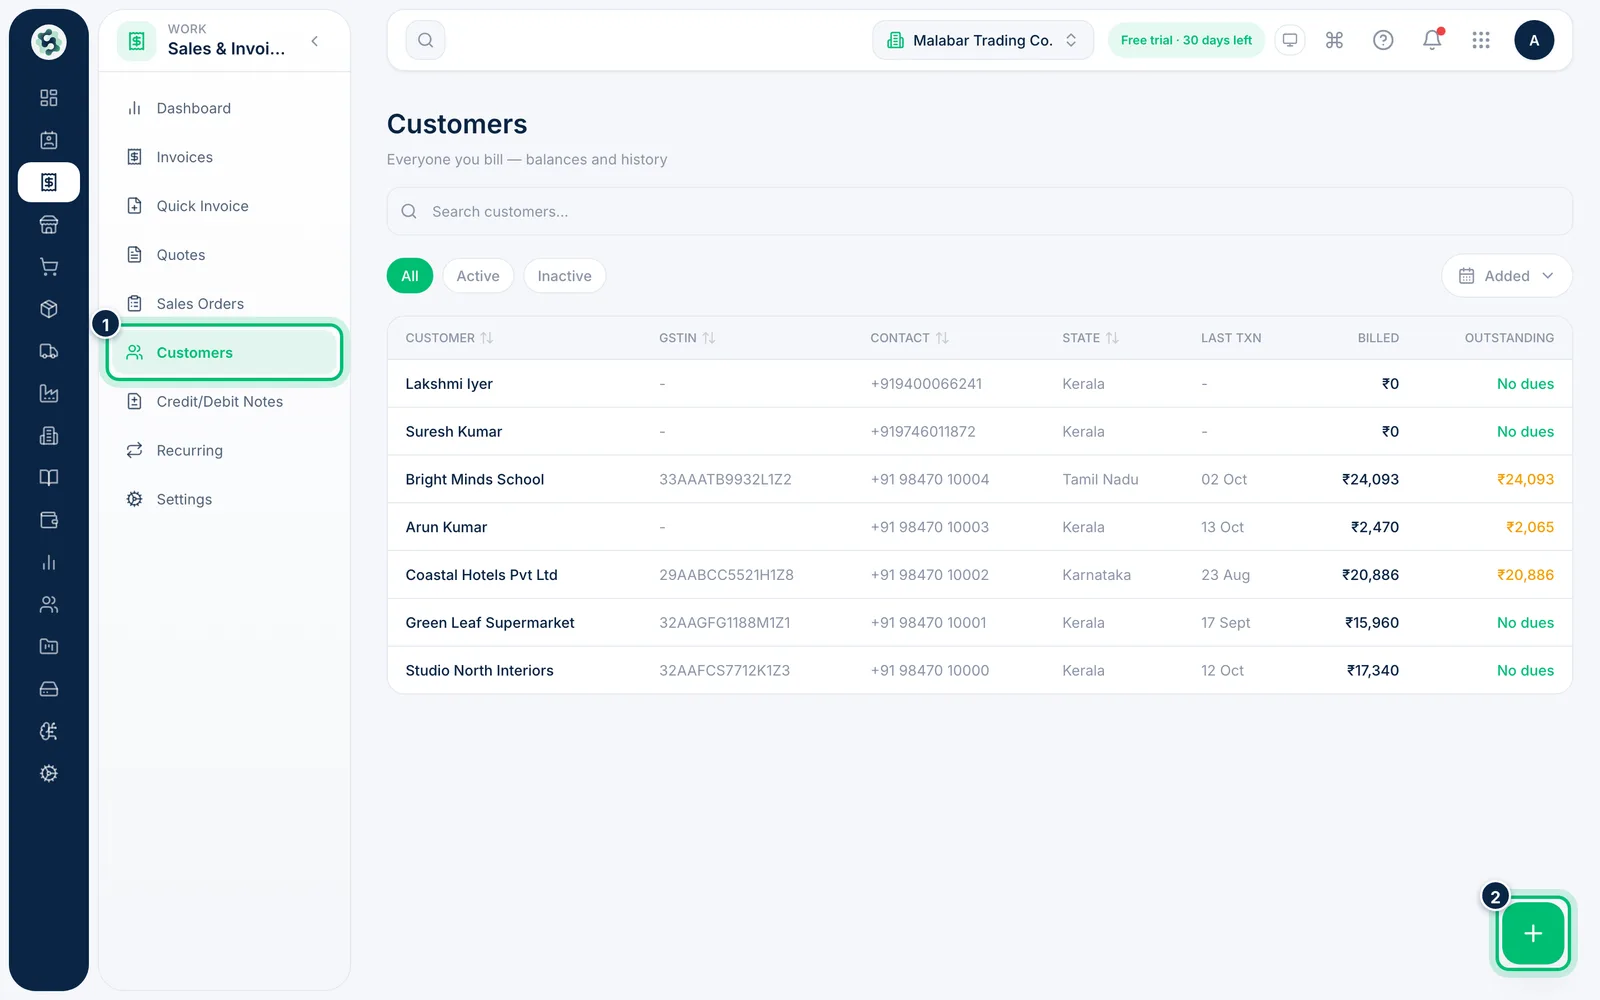The width and height of the screenshot is (1600, 1000).
Task: Open Credit/Debit Notes in the sidebar
Action: click(x=225, y=402)
